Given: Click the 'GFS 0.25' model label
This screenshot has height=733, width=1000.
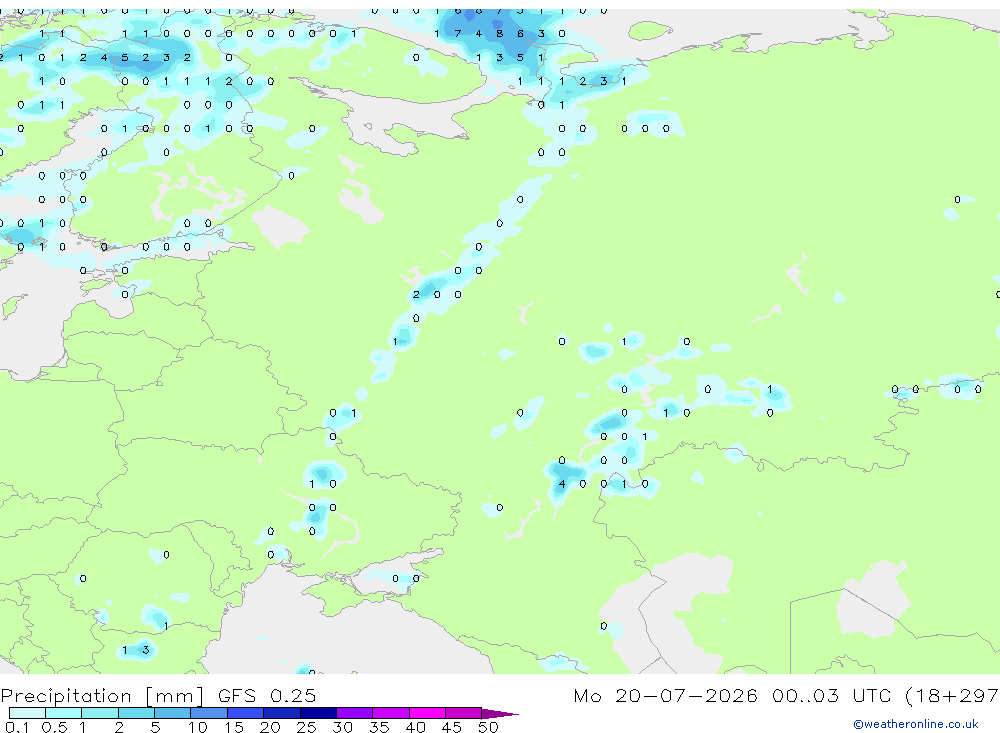Looking at the screenshot, I should coord(267,695).
